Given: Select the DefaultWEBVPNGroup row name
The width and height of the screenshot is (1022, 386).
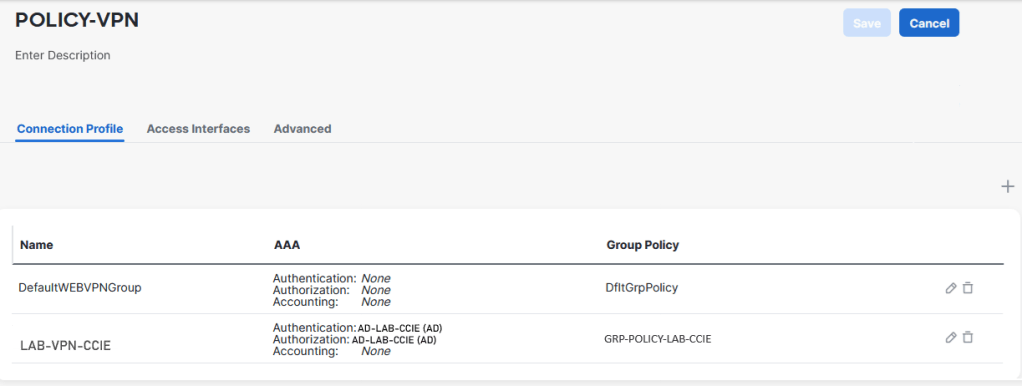Looking at the screenshot, I should coord(80,288).
